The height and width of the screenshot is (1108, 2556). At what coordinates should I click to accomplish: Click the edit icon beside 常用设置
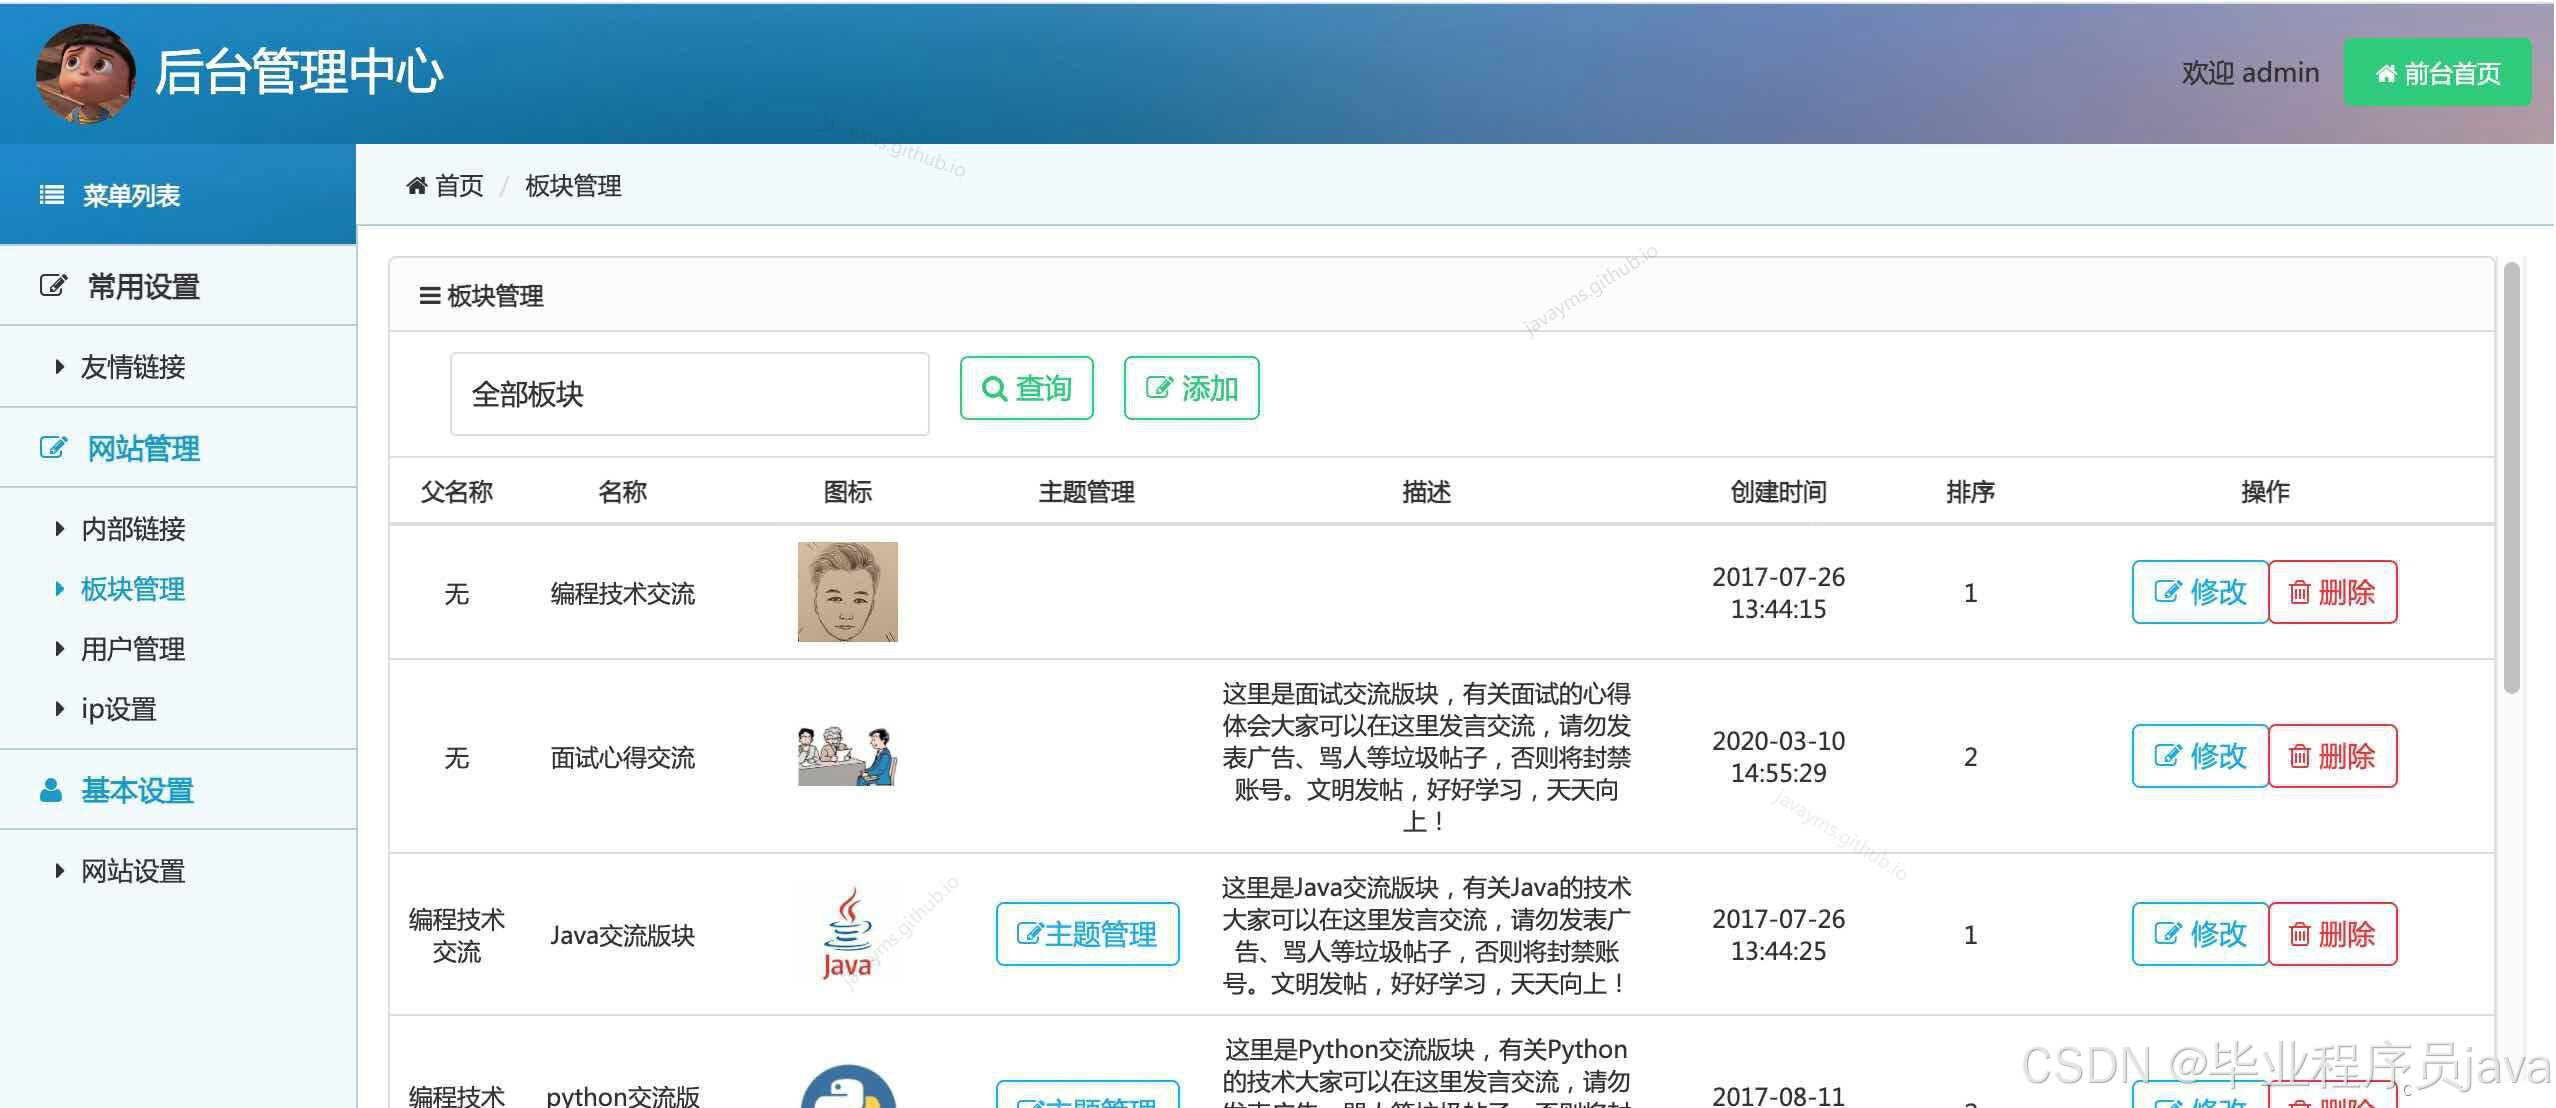pyautogui.click(x=52, y=286)
